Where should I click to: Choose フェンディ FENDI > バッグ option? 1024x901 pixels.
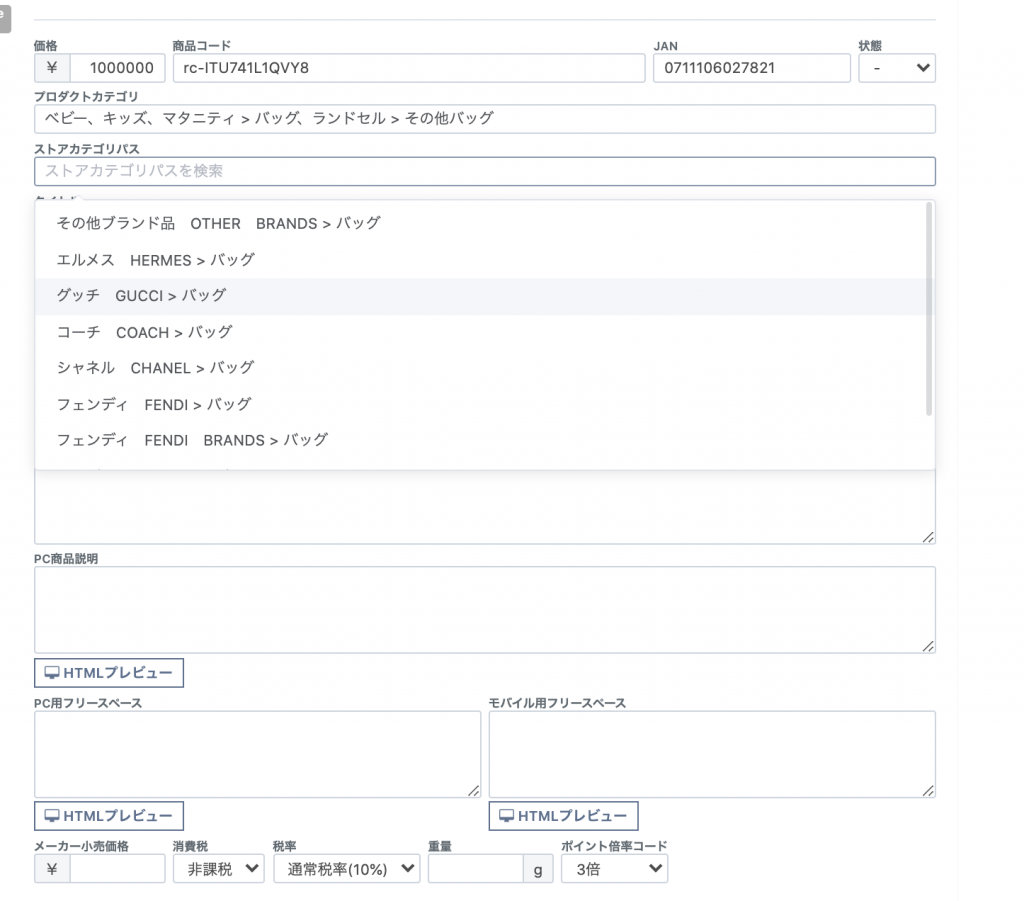coord(481,405)
